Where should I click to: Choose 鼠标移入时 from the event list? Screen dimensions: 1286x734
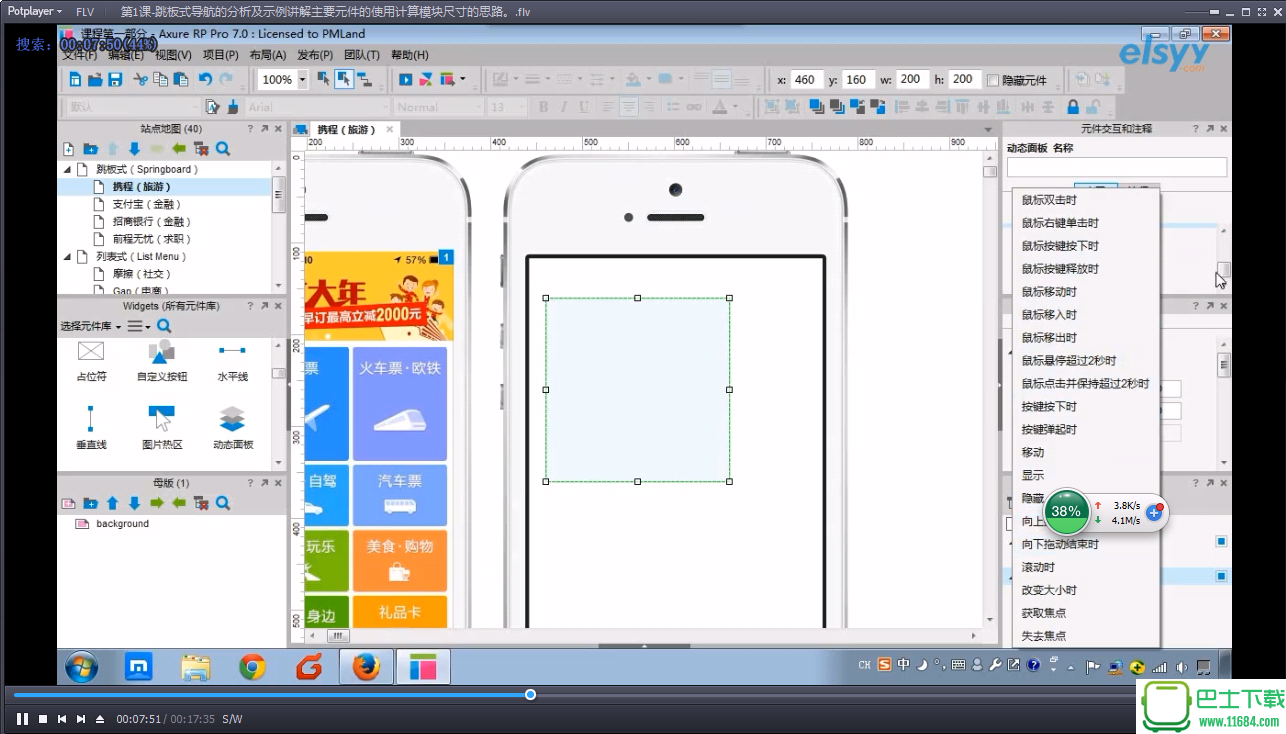[x=1049, y=315]
